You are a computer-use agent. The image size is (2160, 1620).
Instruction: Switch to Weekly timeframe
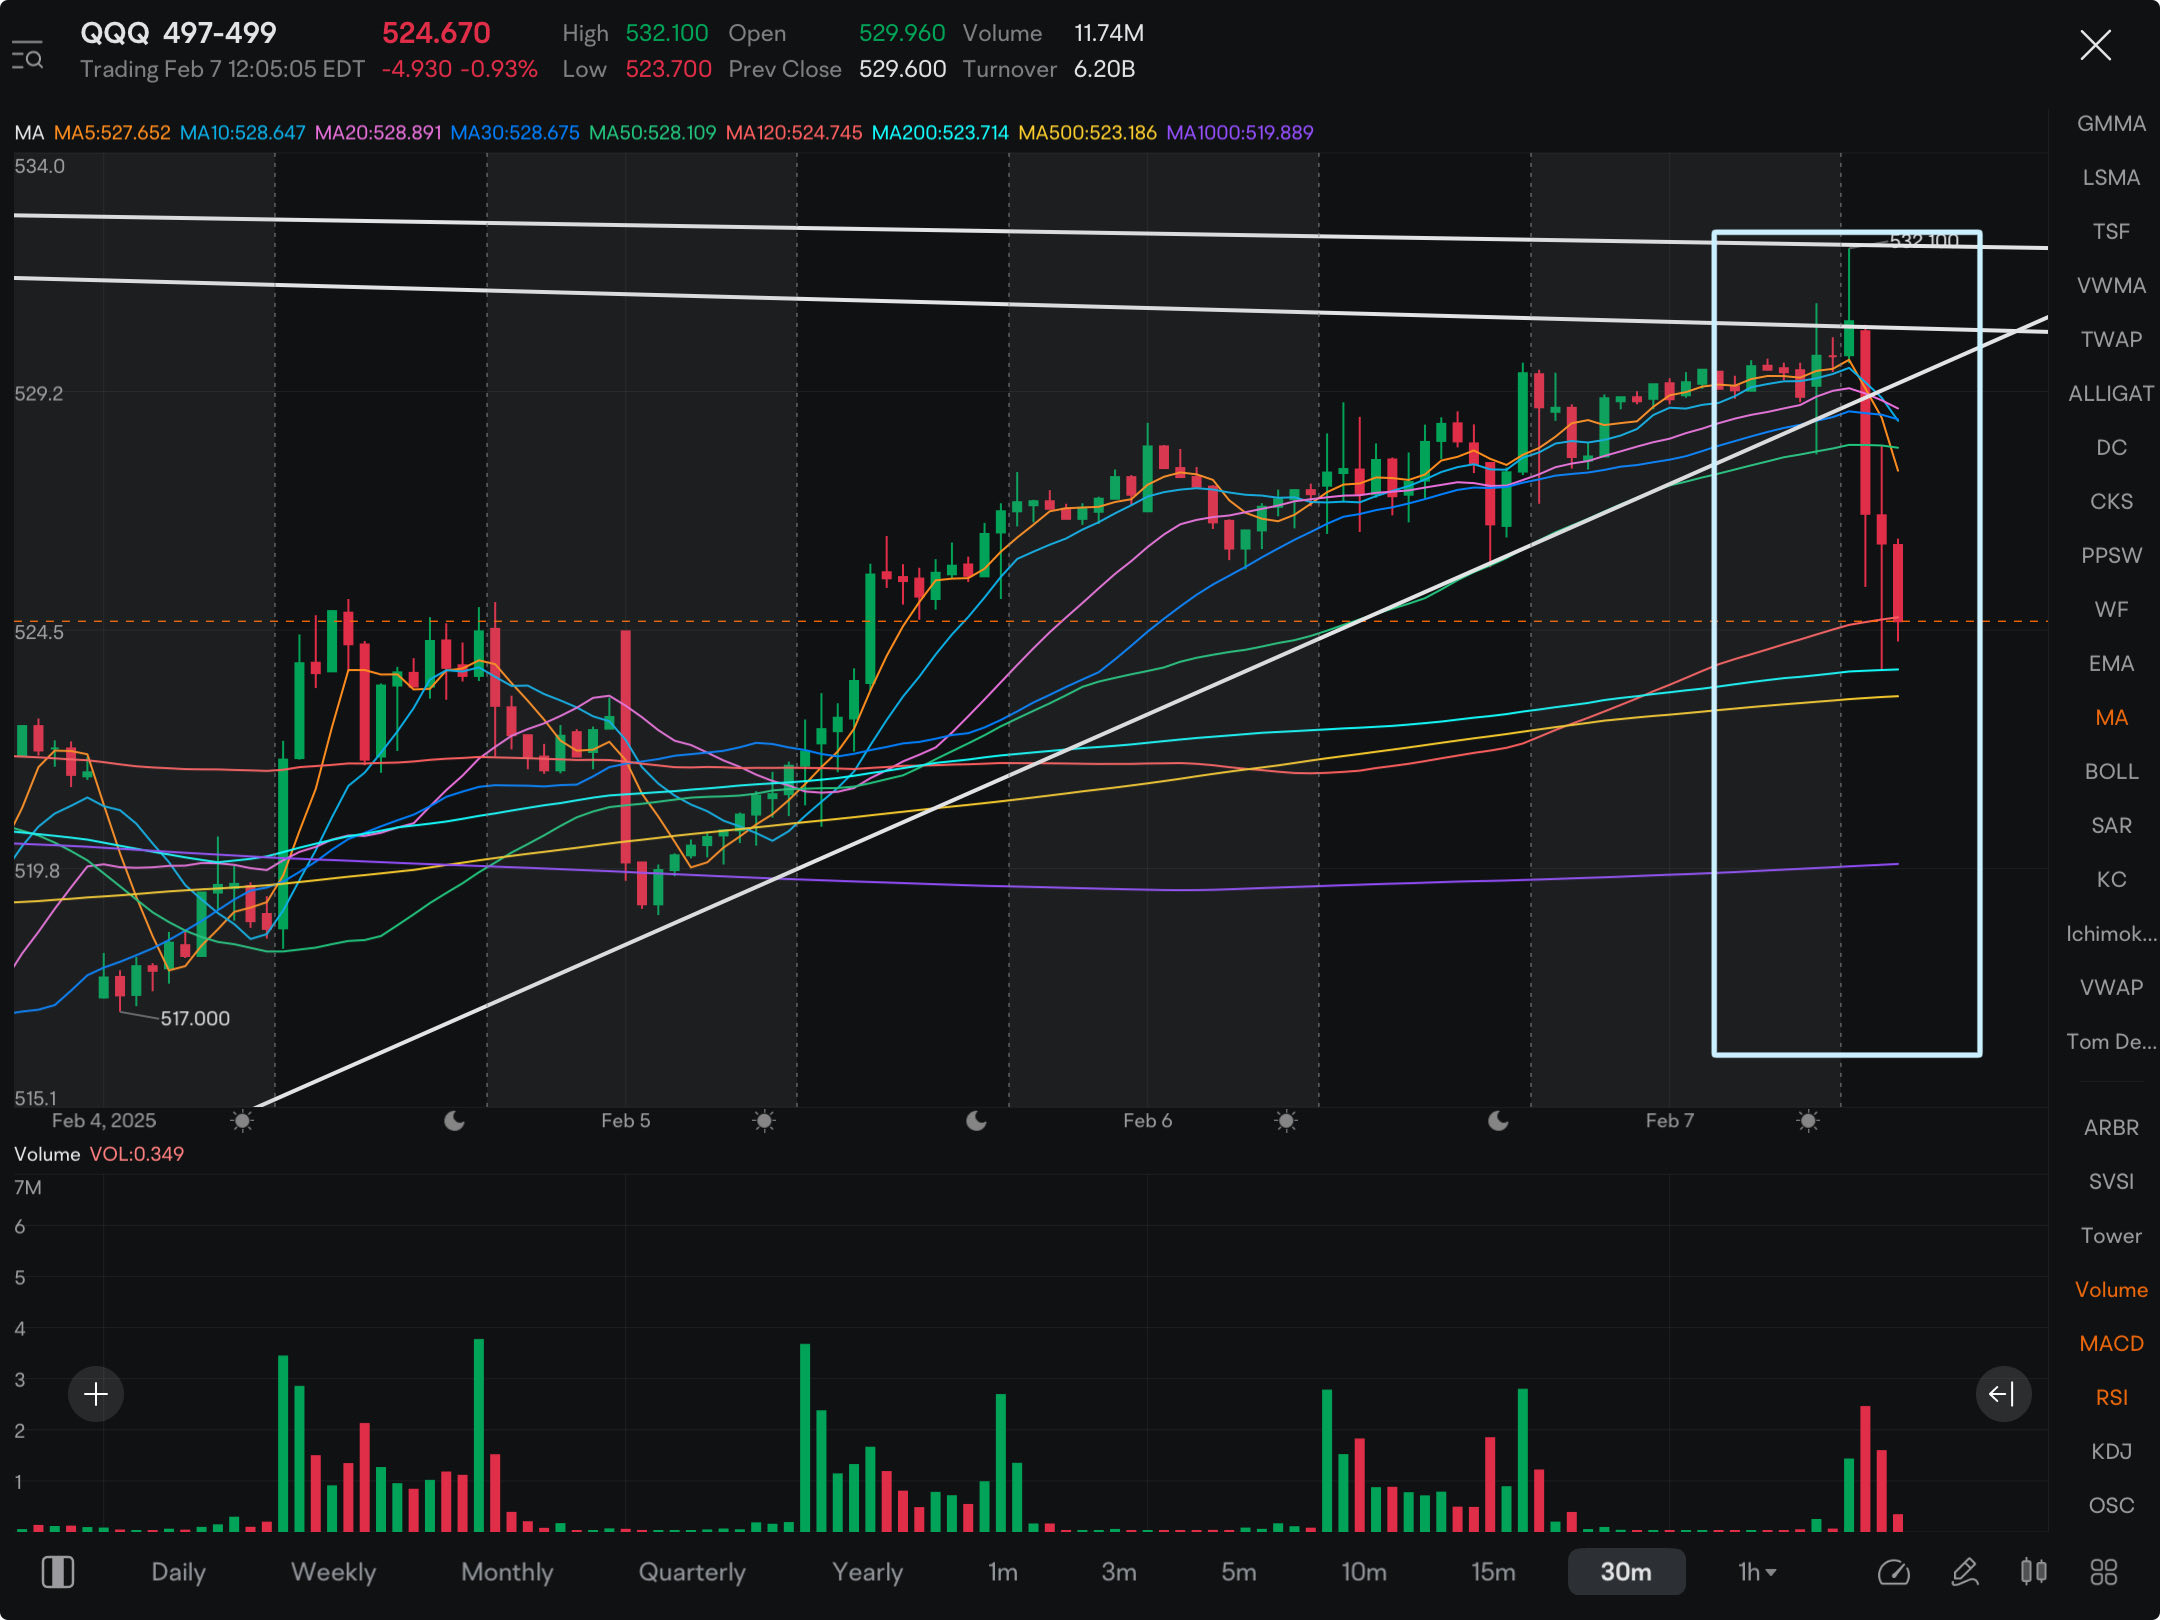[x=333, y=1572]
